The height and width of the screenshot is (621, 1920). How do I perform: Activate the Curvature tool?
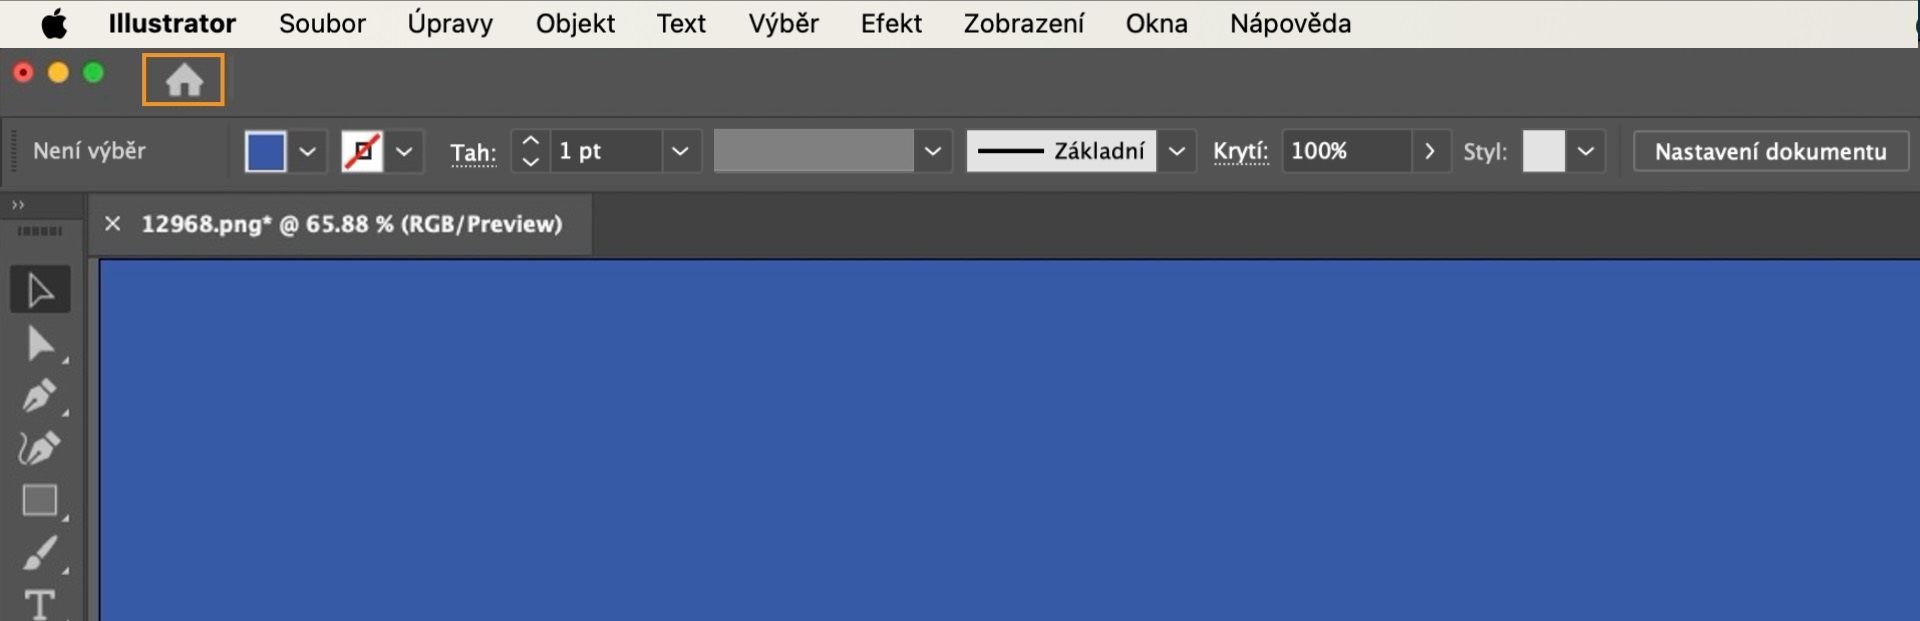[40, 448]
